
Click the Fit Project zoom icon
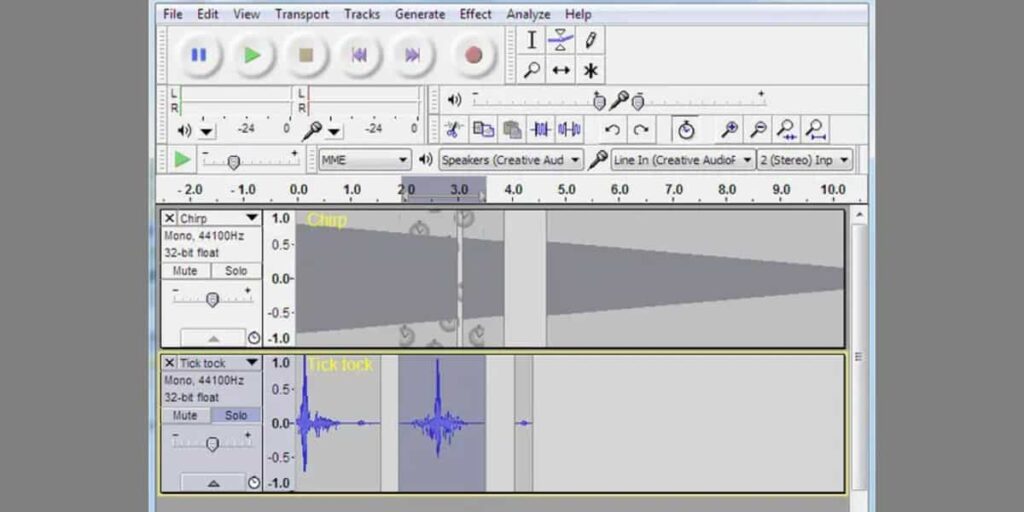[x=816, y=129]
